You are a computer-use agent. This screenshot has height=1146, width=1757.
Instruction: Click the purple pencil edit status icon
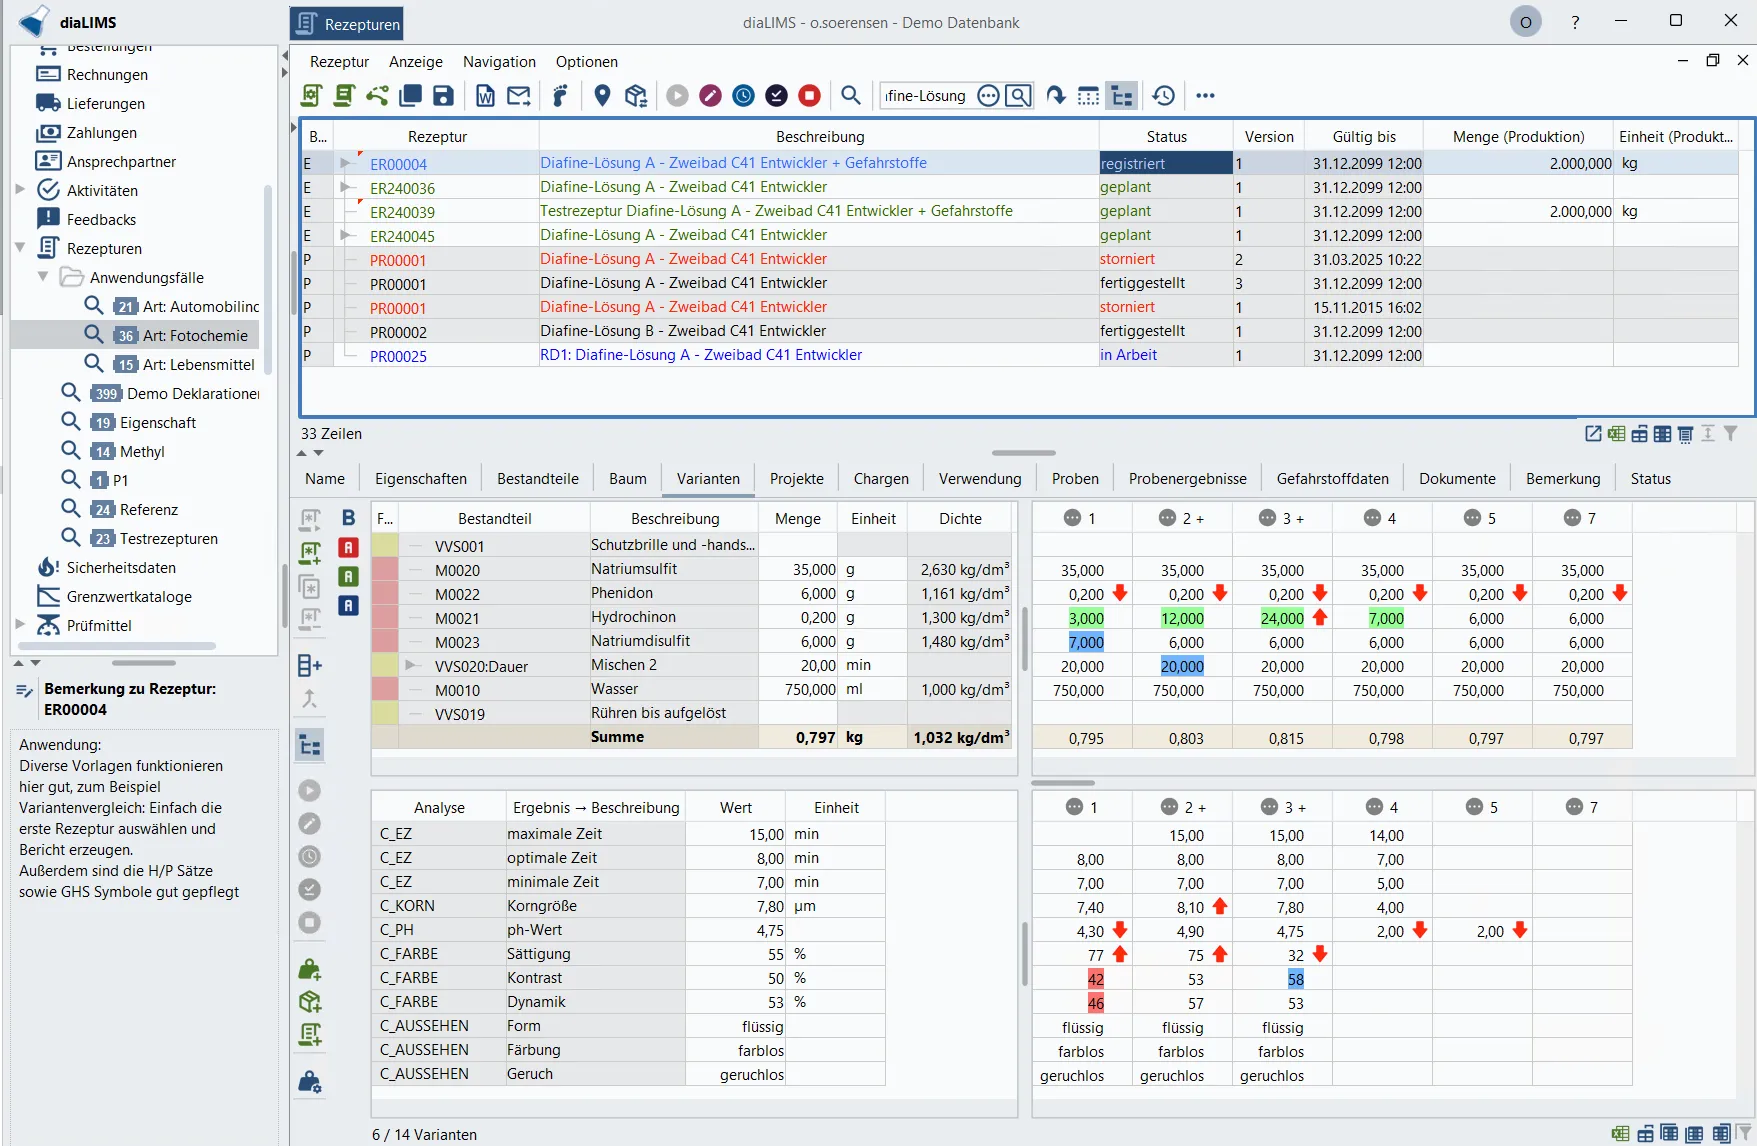710,96
